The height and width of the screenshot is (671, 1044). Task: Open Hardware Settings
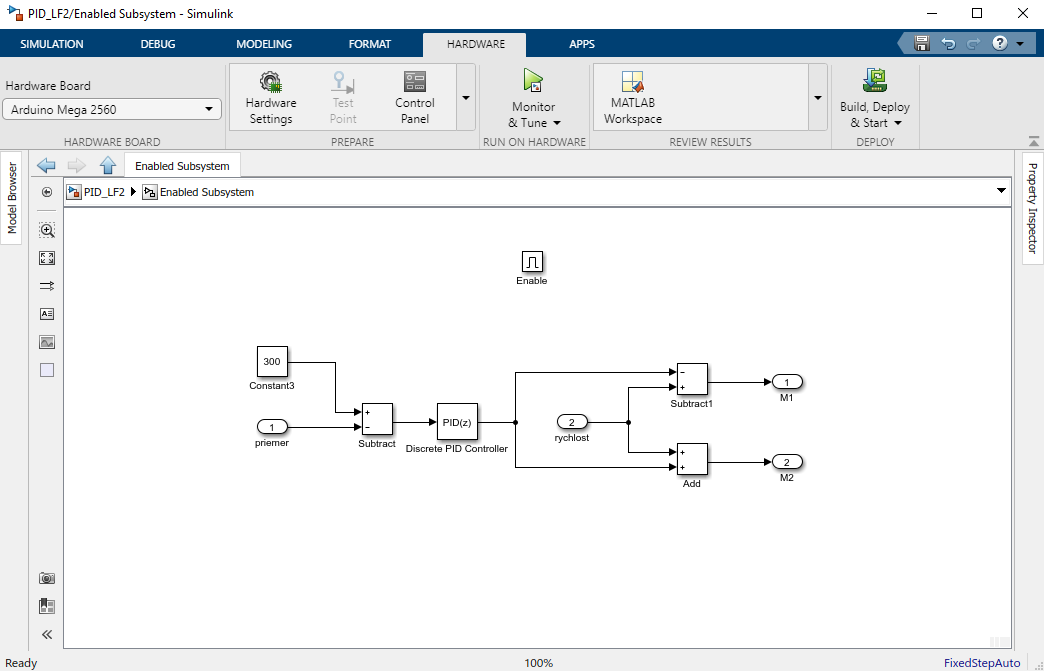270,97
